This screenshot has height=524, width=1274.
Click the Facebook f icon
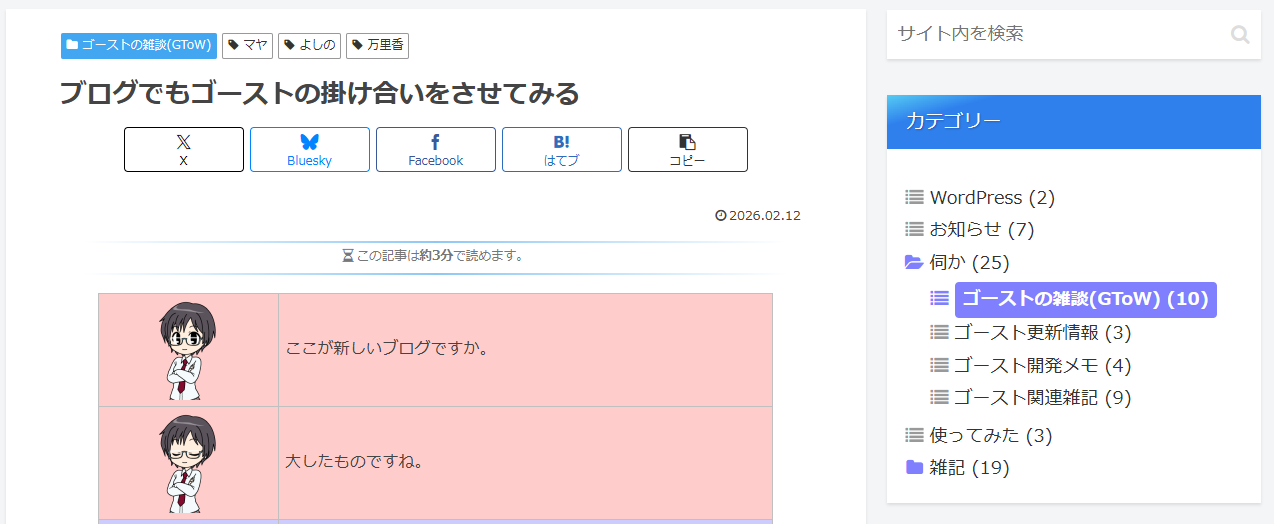[435, 142]
